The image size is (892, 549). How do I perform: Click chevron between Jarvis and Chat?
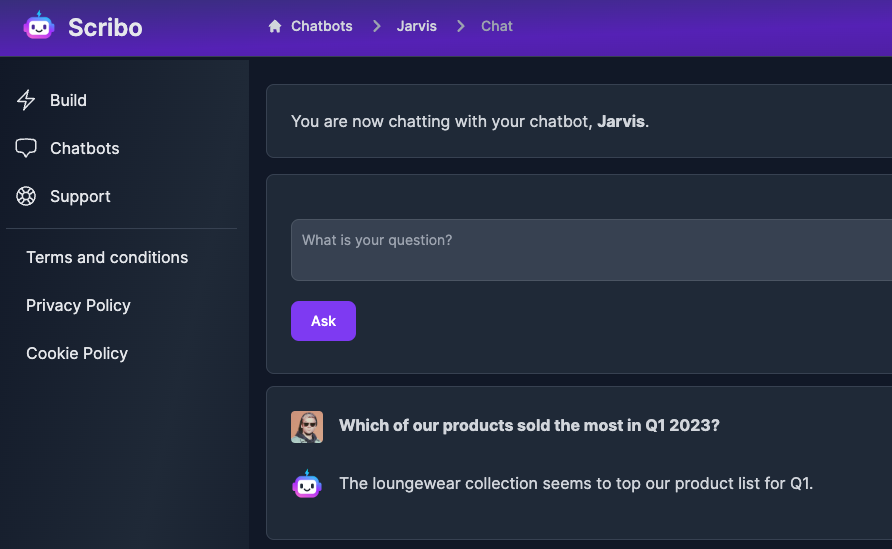coord(460,26)
